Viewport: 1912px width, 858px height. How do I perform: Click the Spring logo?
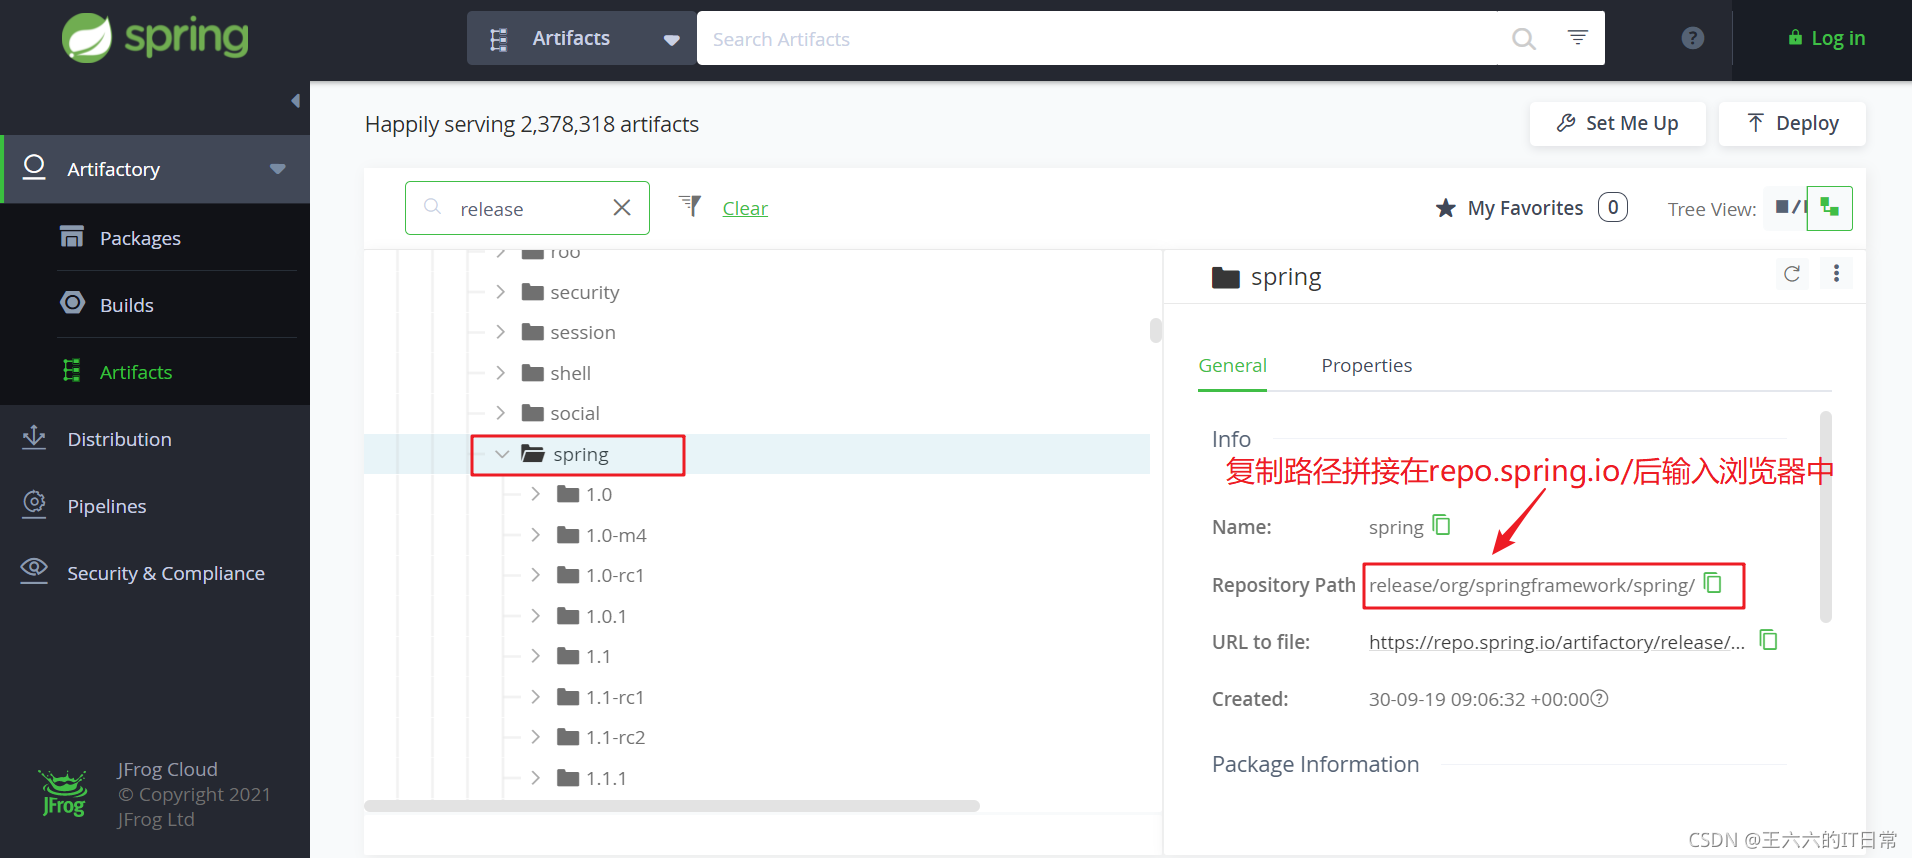(155, 38)
